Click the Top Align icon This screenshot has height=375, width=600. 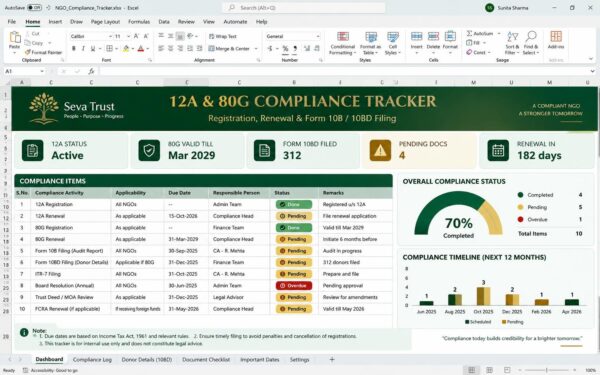pyautogui.click(x=161, y=36)
